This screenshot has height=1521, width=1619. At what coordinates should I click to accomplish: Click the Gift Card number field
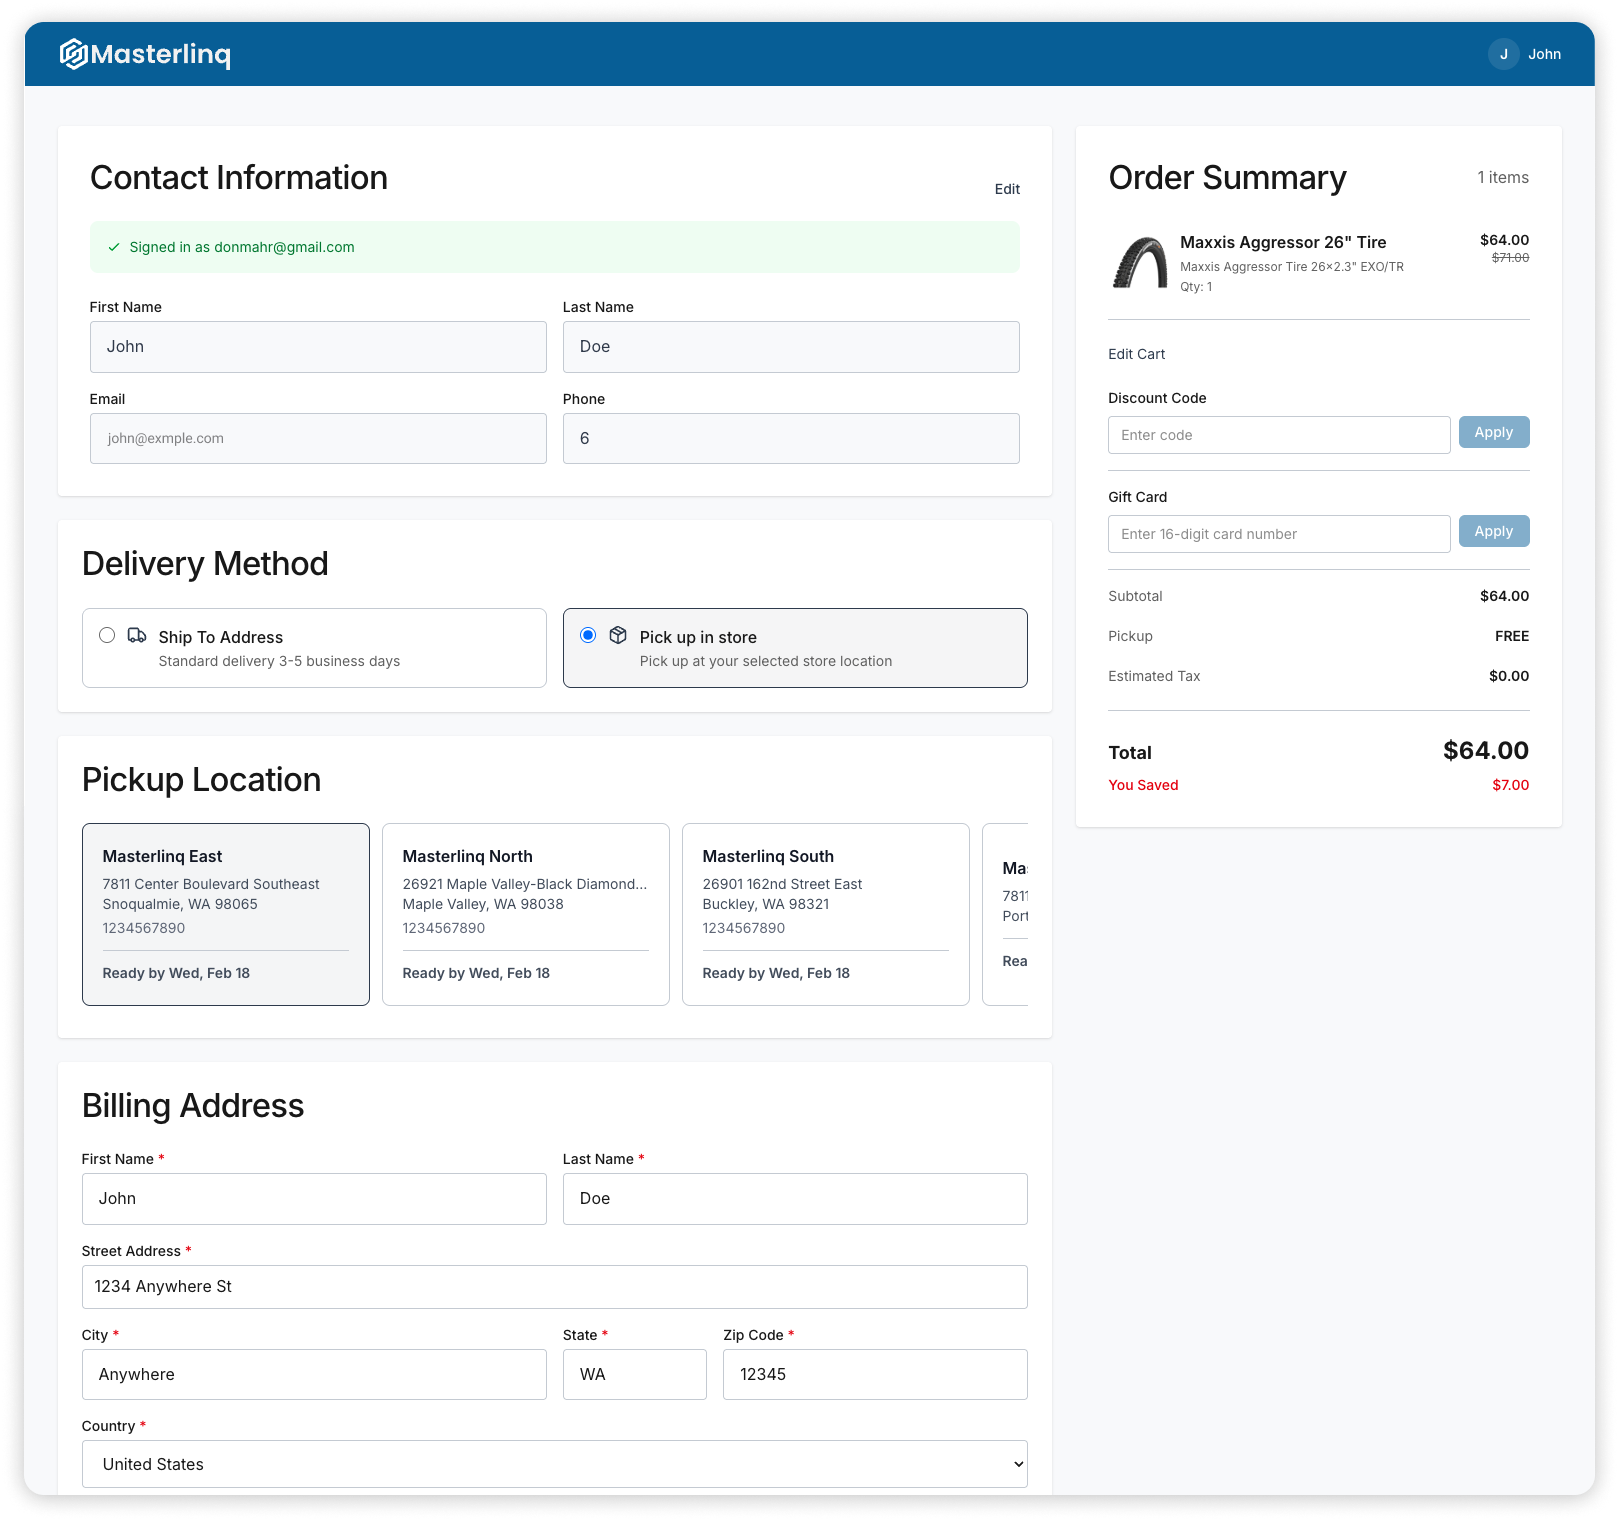tap(1279, 533)
